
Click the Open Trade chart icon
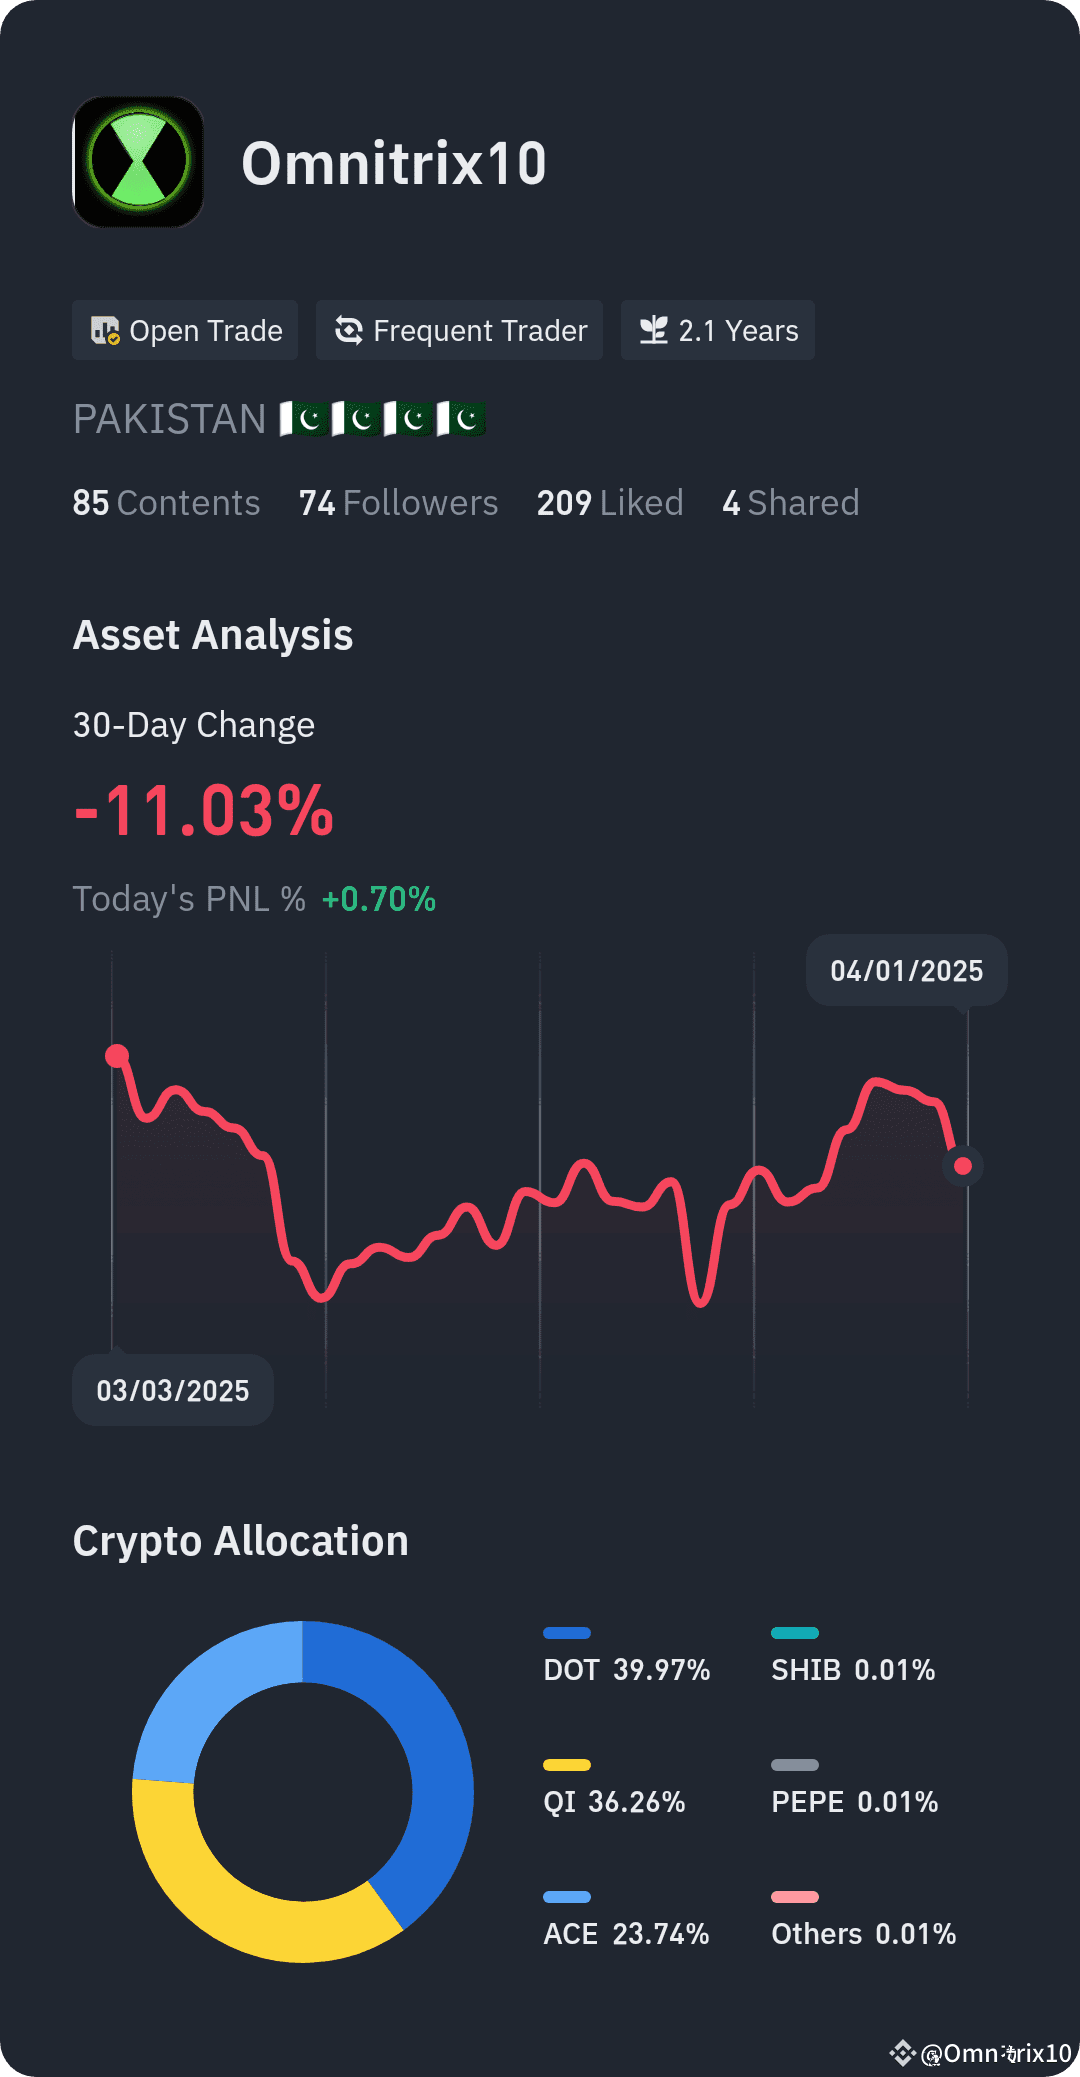point(105,330)
